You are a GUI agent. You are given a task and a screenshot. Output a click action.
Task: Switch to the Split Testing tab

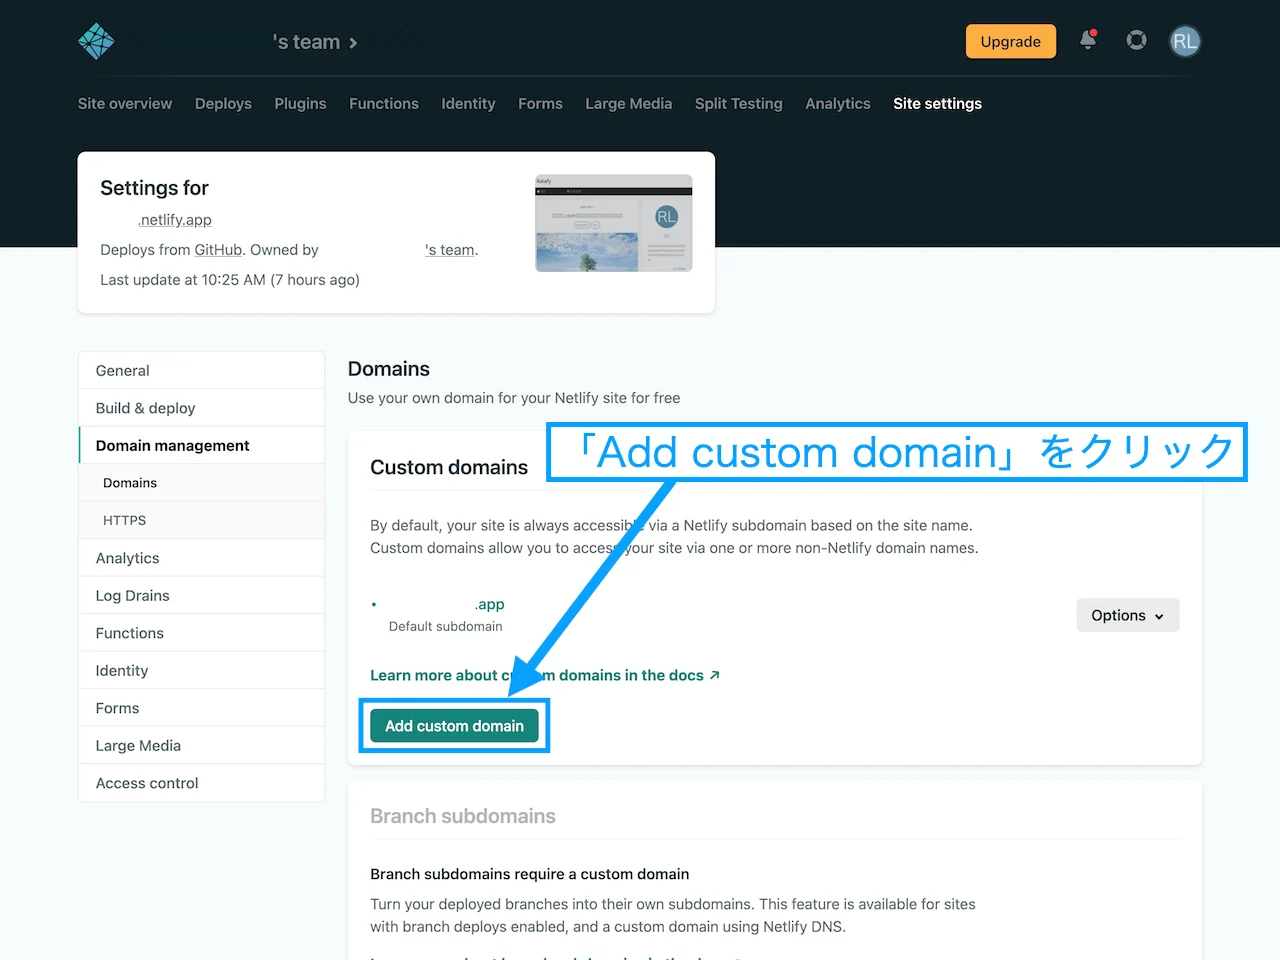coord(738,103)
